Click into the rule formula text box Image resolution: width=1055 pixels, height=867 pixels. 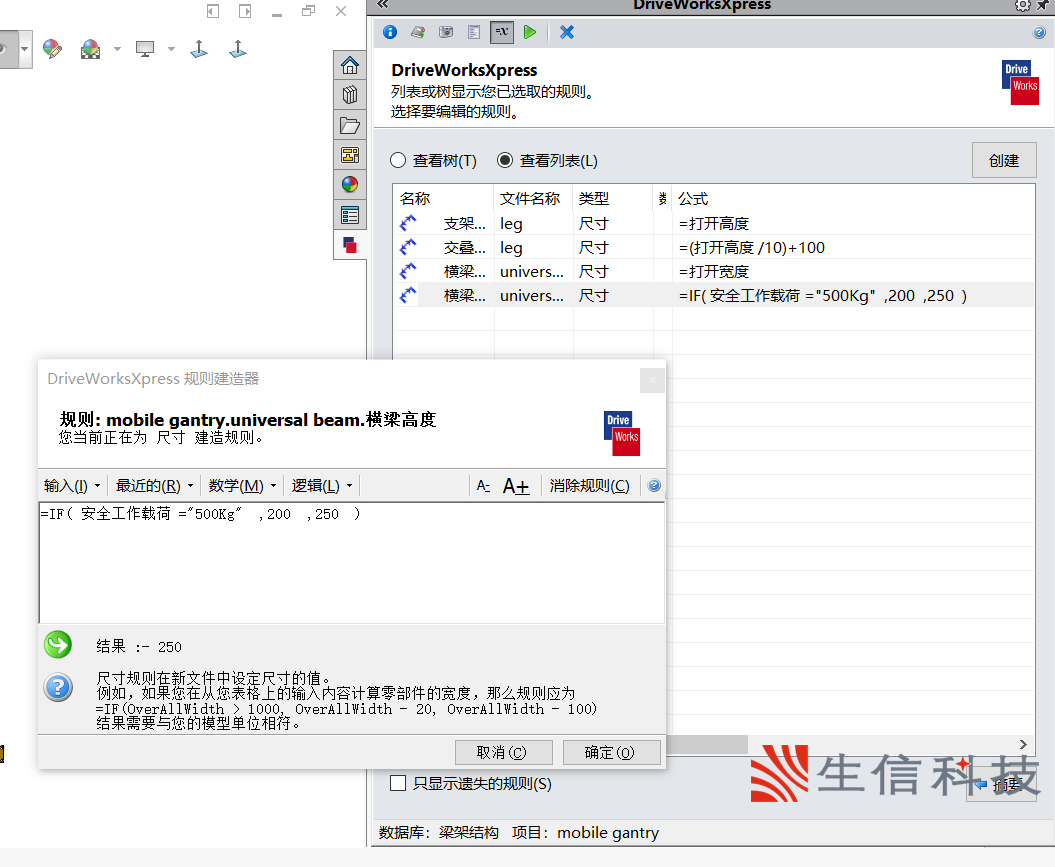pos(352,562)
